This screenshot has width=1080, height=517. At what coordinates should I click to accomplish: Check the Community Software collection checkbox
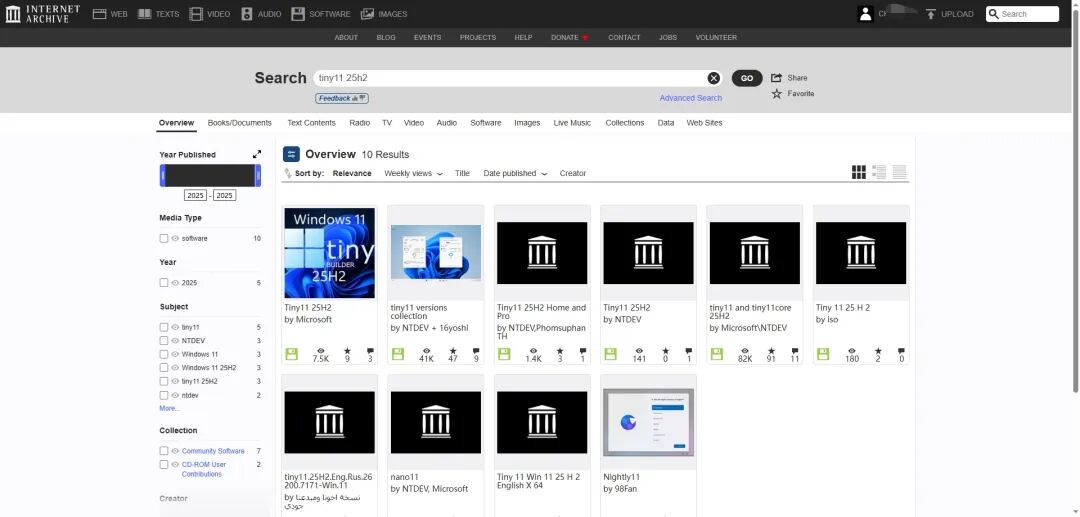(164, 451)
